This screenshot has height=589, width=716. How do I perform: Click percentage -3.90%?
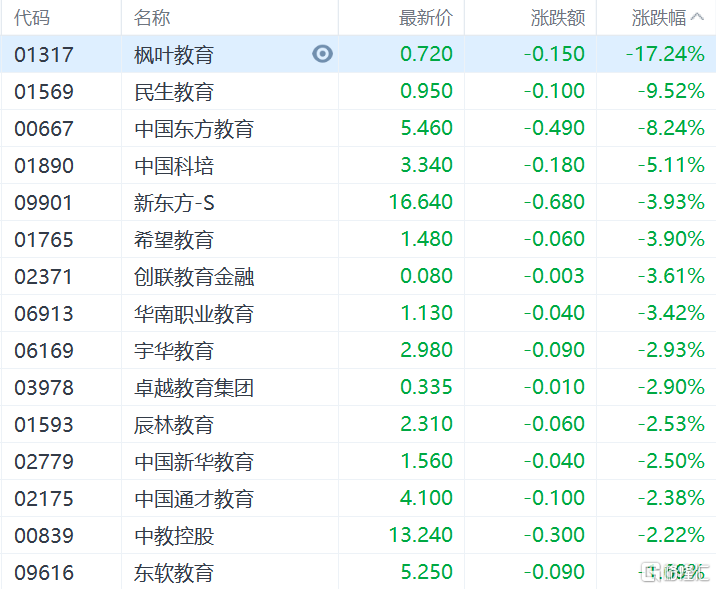click(x=671, y=239)
